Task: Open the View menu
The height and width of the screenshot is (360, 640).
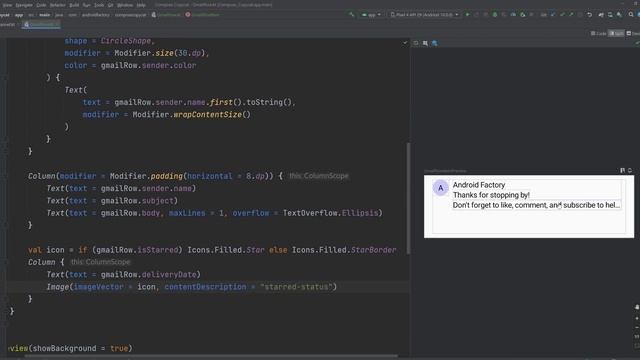Action: click(7, 5)
